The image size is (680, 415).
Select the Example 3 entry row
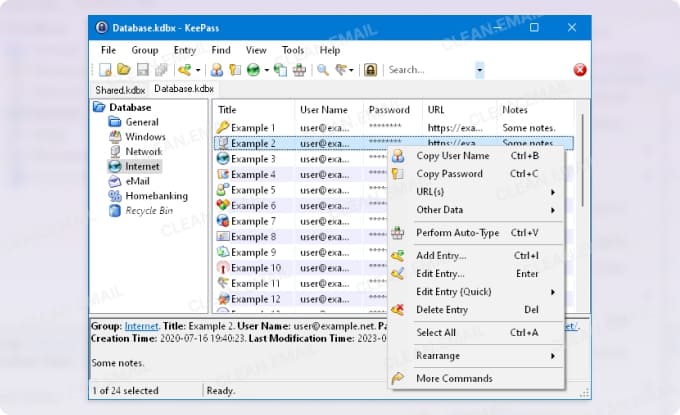coord(301,159)
